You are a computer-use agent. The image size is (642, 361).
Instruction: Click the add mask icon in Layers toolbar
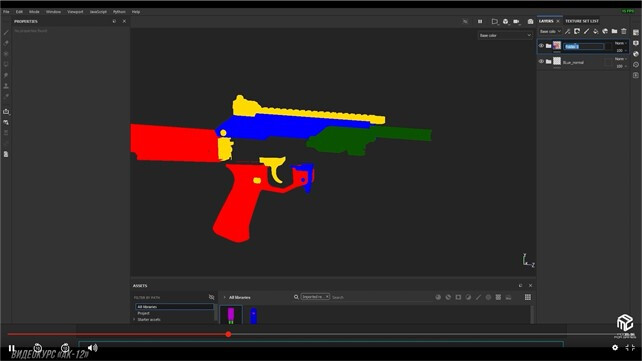577,31
